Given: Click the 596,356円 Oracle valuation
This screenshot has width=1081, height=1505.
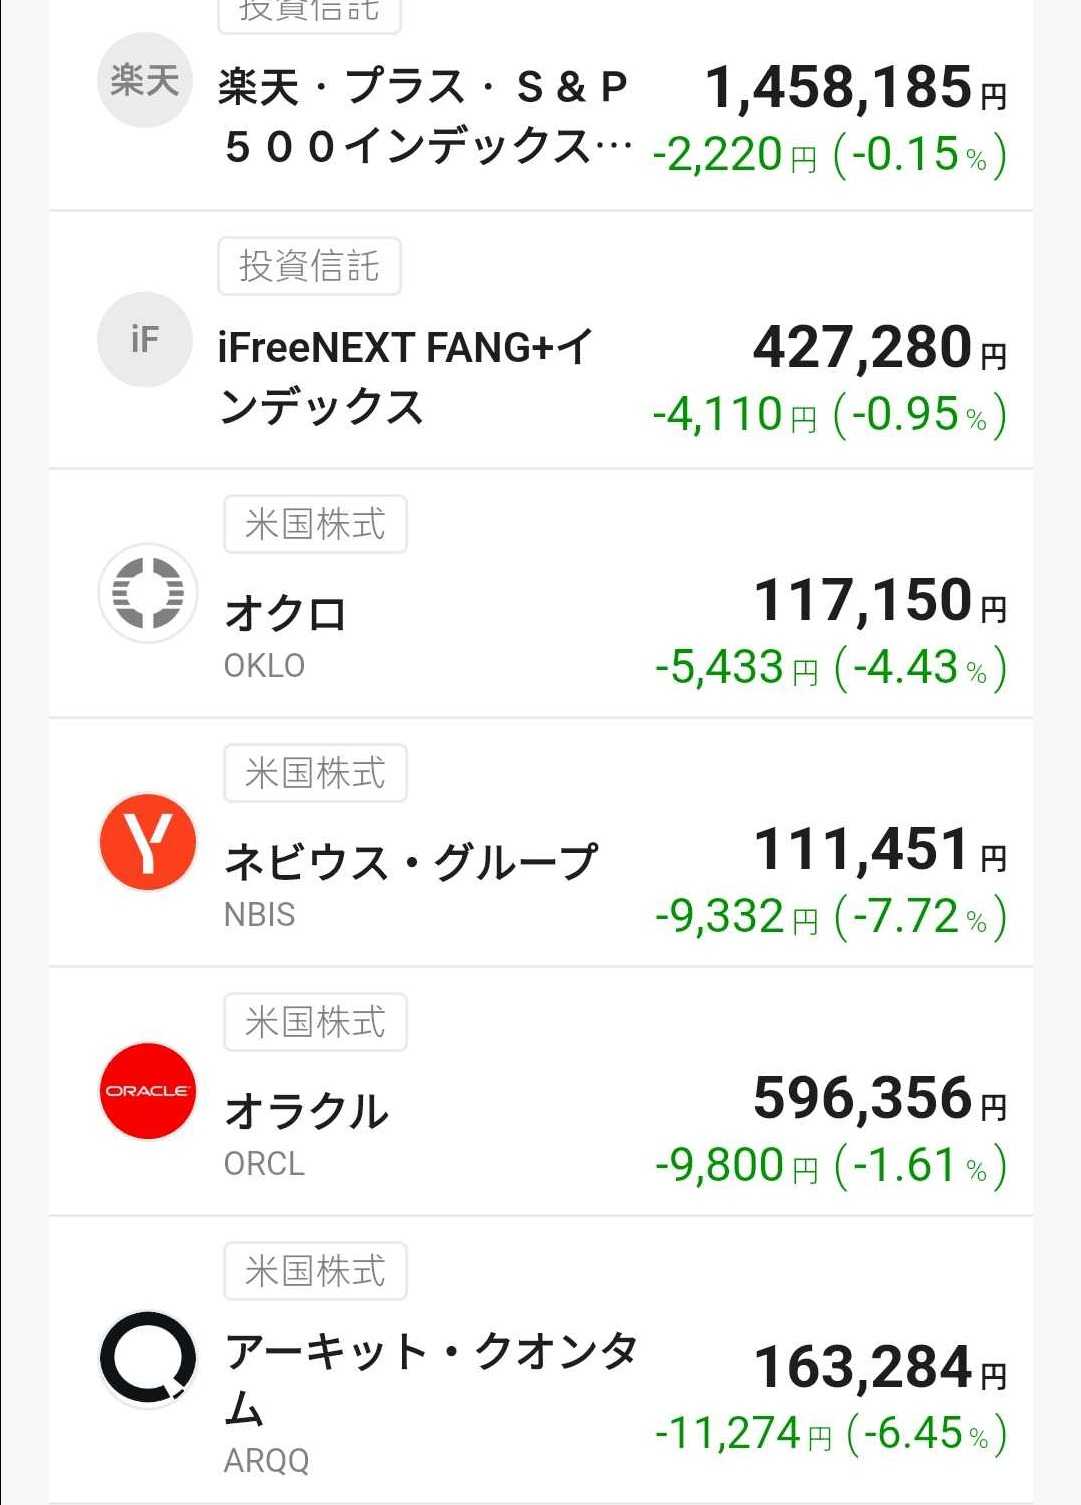Looking at the screenshot, I should [879, 1098].
